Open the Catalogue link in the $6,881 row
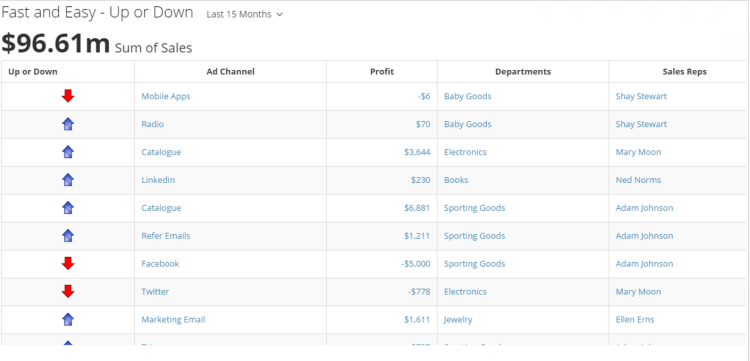 tap(161, 208)
